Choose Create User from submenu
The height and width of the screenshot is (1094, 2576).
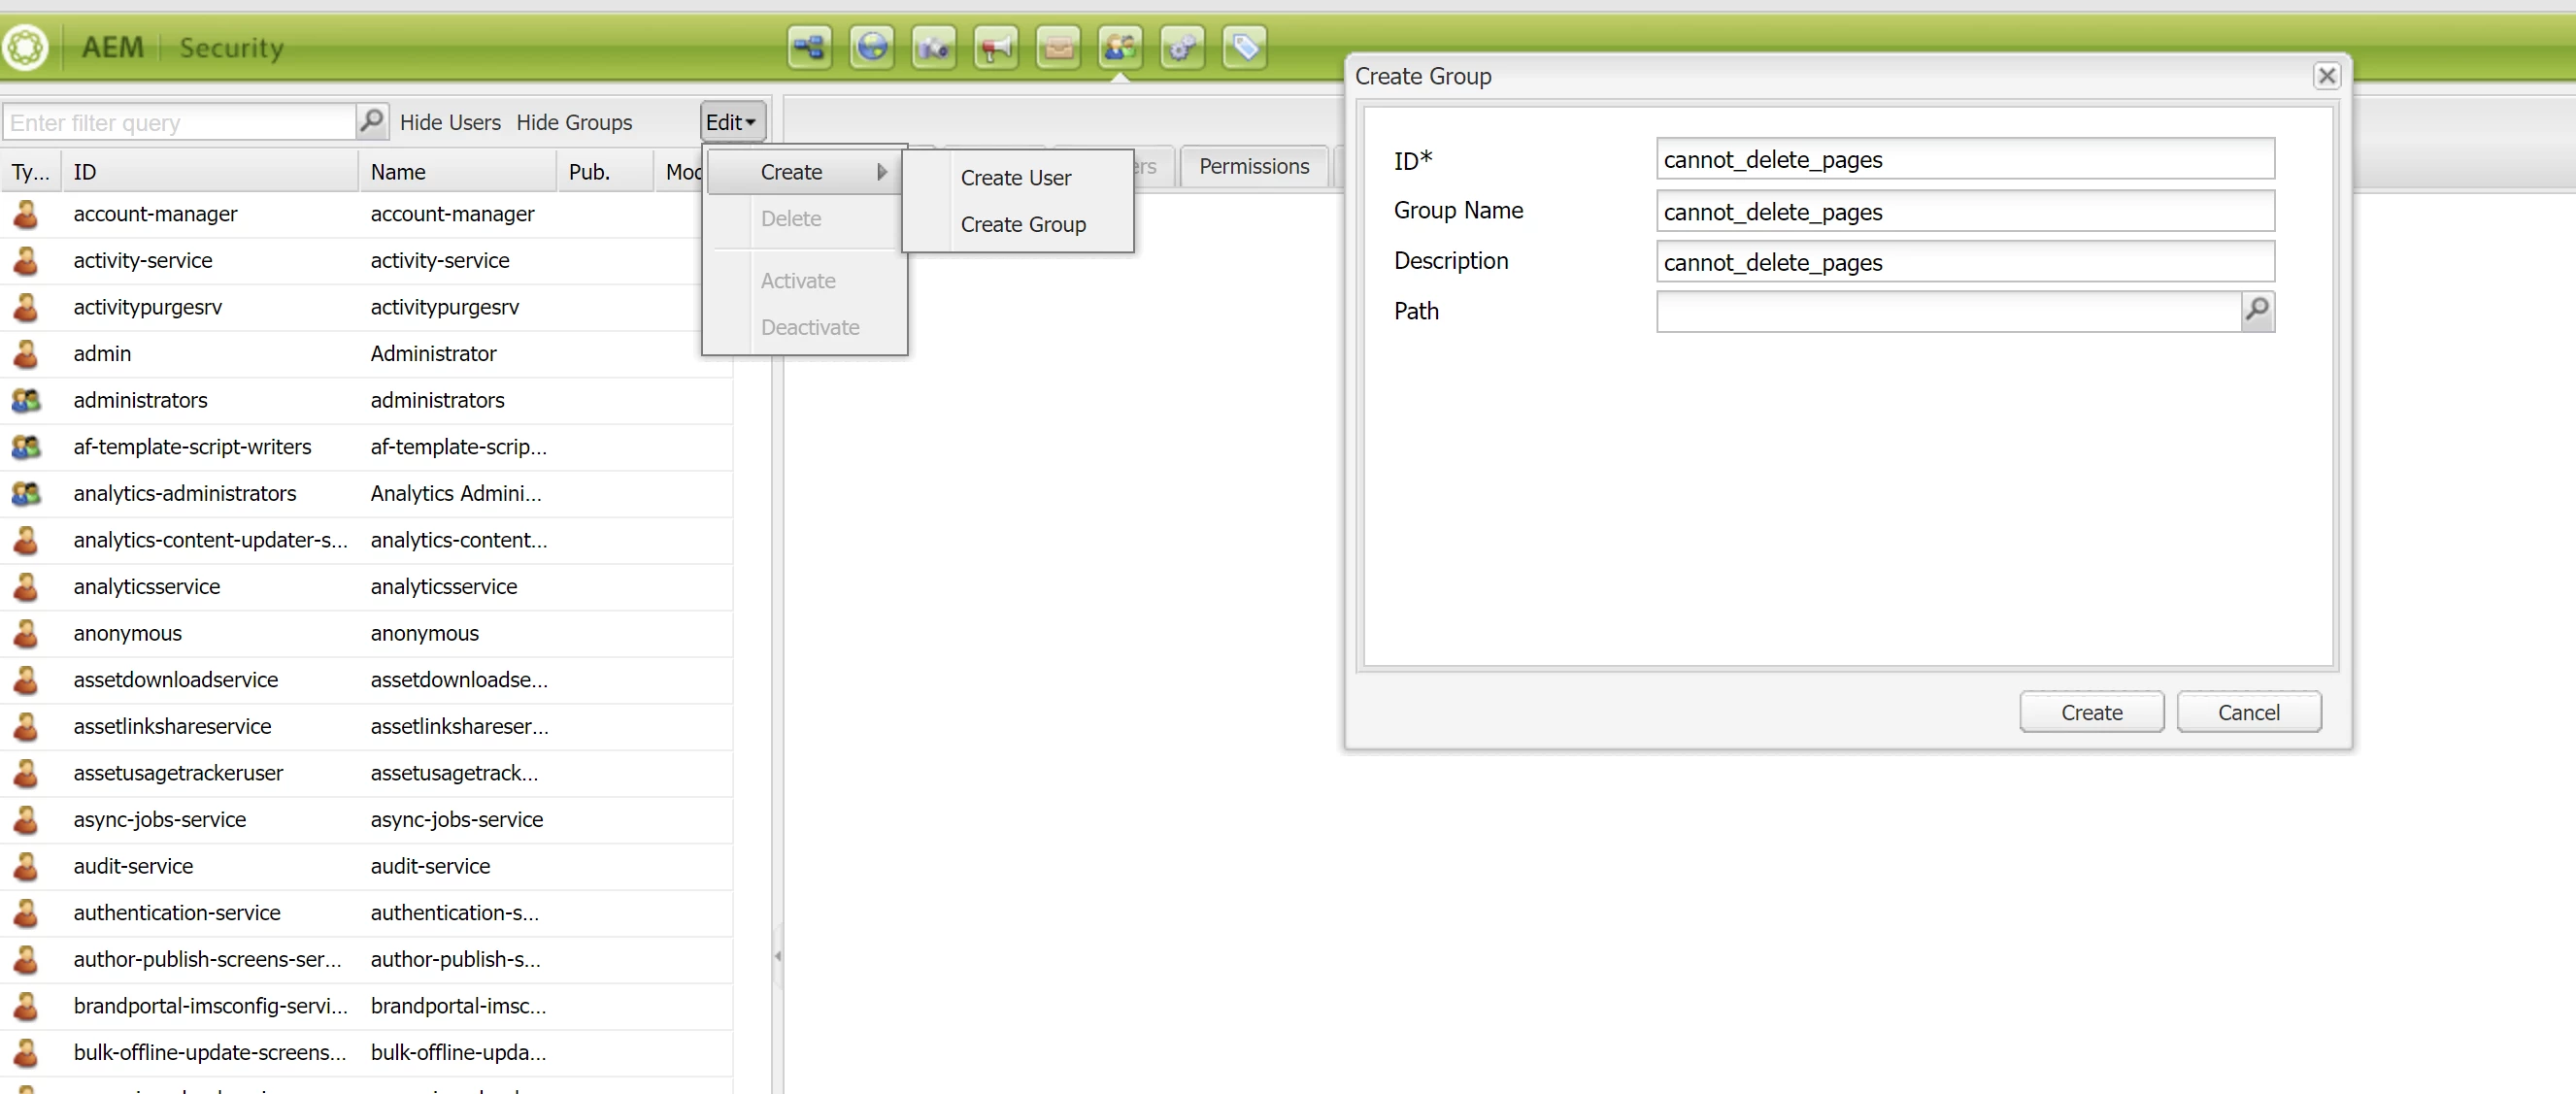pyautogui.click(x=1015, y=178)
